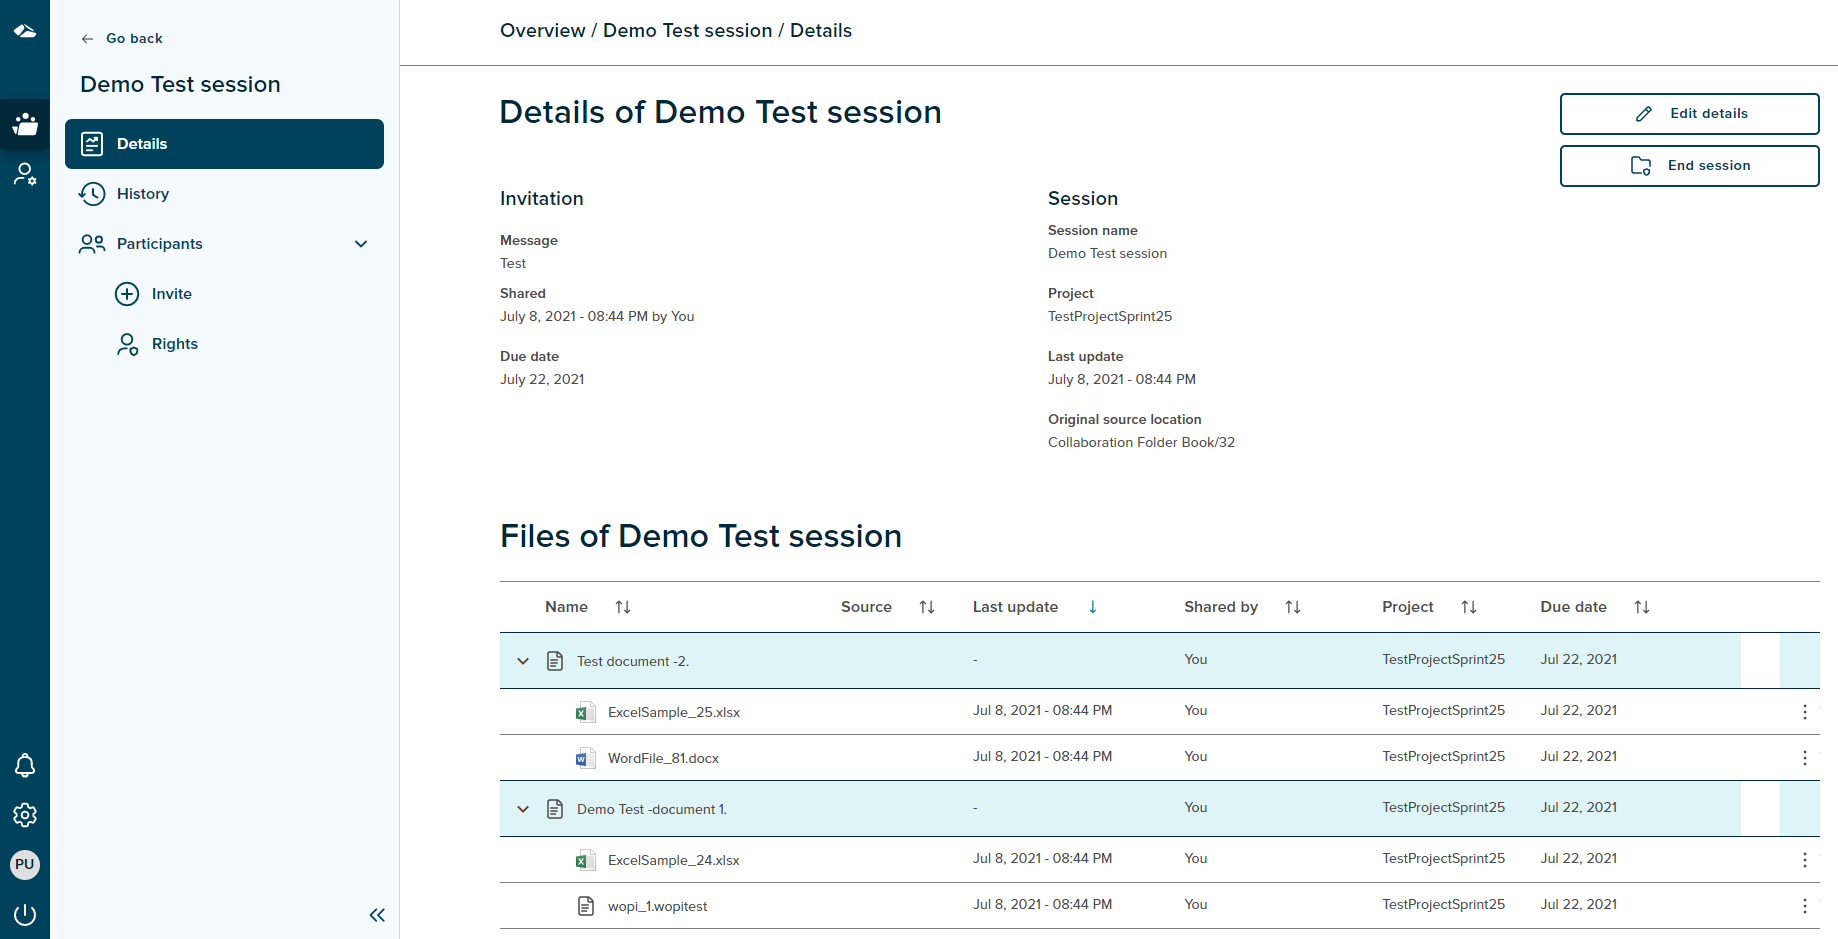Switch to the History section
1838x939 pixels.
pyautogui.click(x=141, y=194)
